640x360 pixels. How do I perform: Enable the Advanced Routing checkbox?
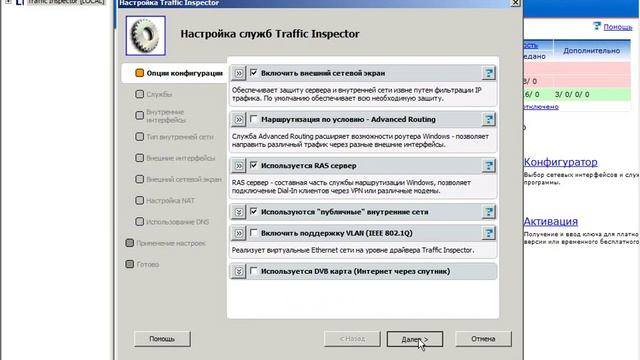pyautogui.click(x=253, y=119)
